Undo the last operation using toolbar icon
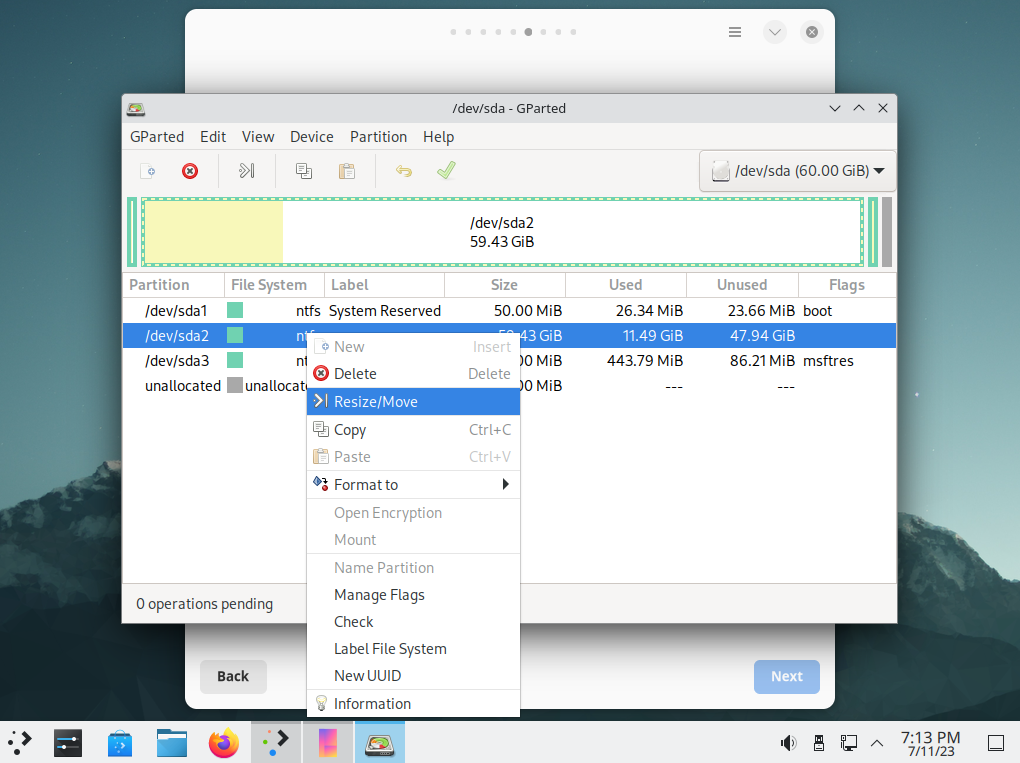Screen dimensions: 1020x763 coord(402,171)
